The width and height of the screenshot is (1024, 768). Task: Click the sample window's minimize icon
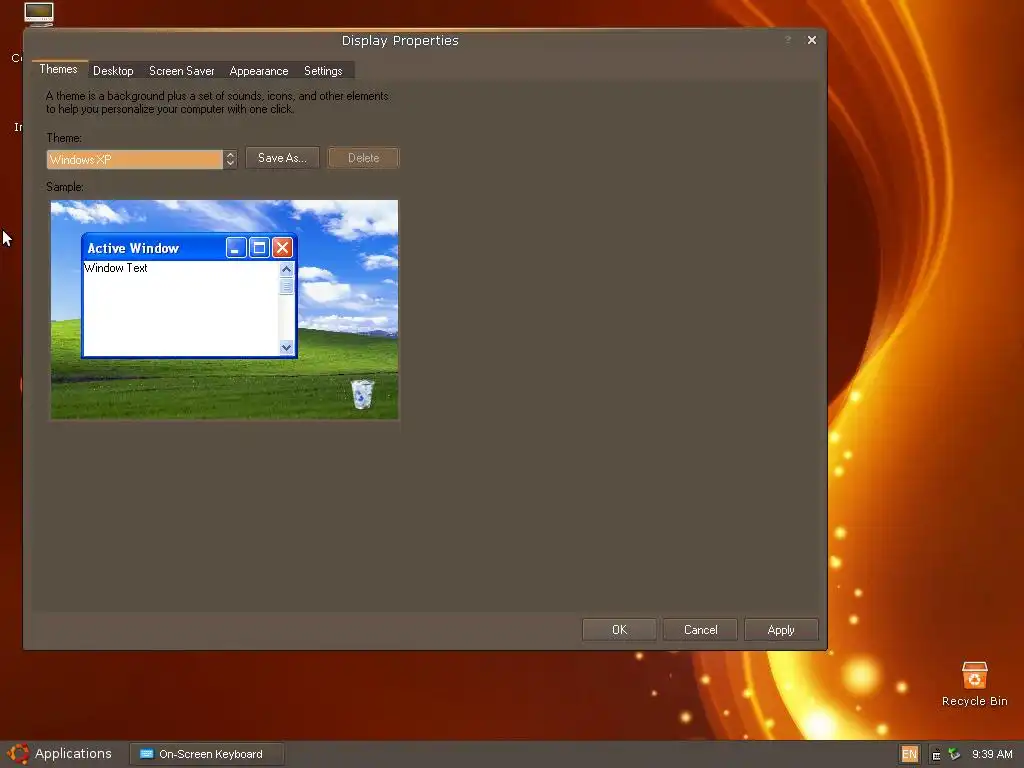pos(236,248)
